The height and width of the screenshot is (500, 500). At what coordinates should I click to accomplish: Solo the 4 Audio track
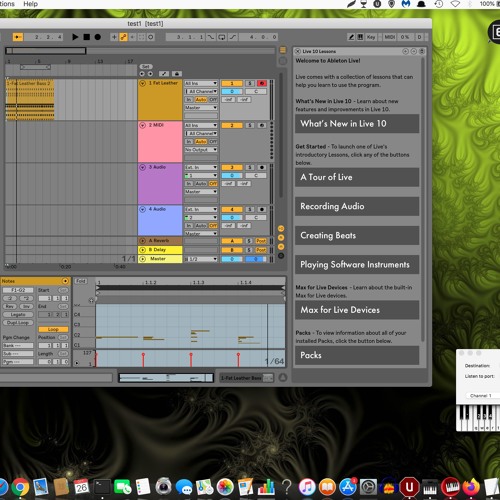(x=250, y=209)
